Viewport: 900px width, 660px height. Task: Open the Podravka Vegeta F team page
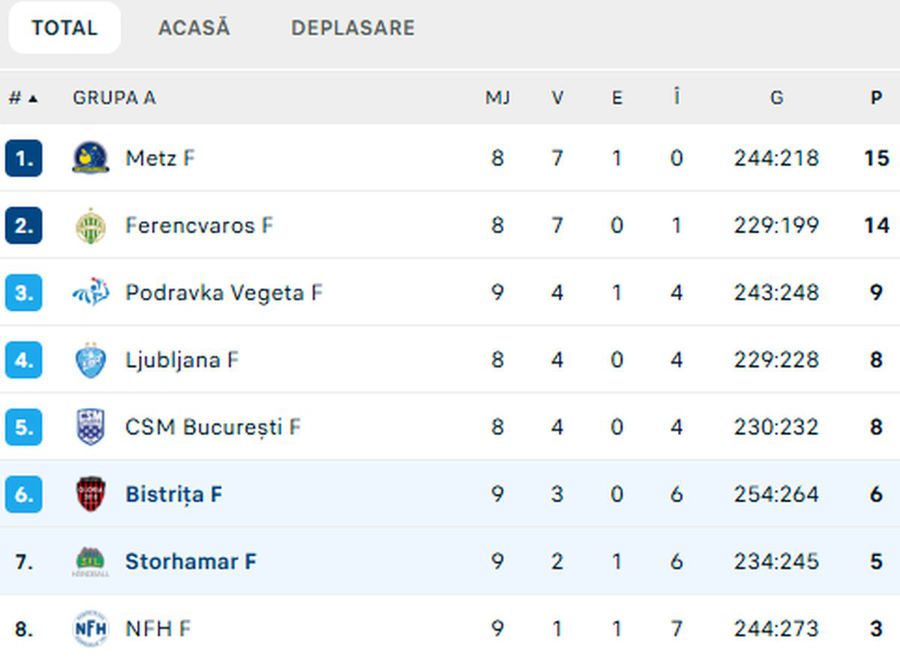pyautogui.click(x=224, y=293)
